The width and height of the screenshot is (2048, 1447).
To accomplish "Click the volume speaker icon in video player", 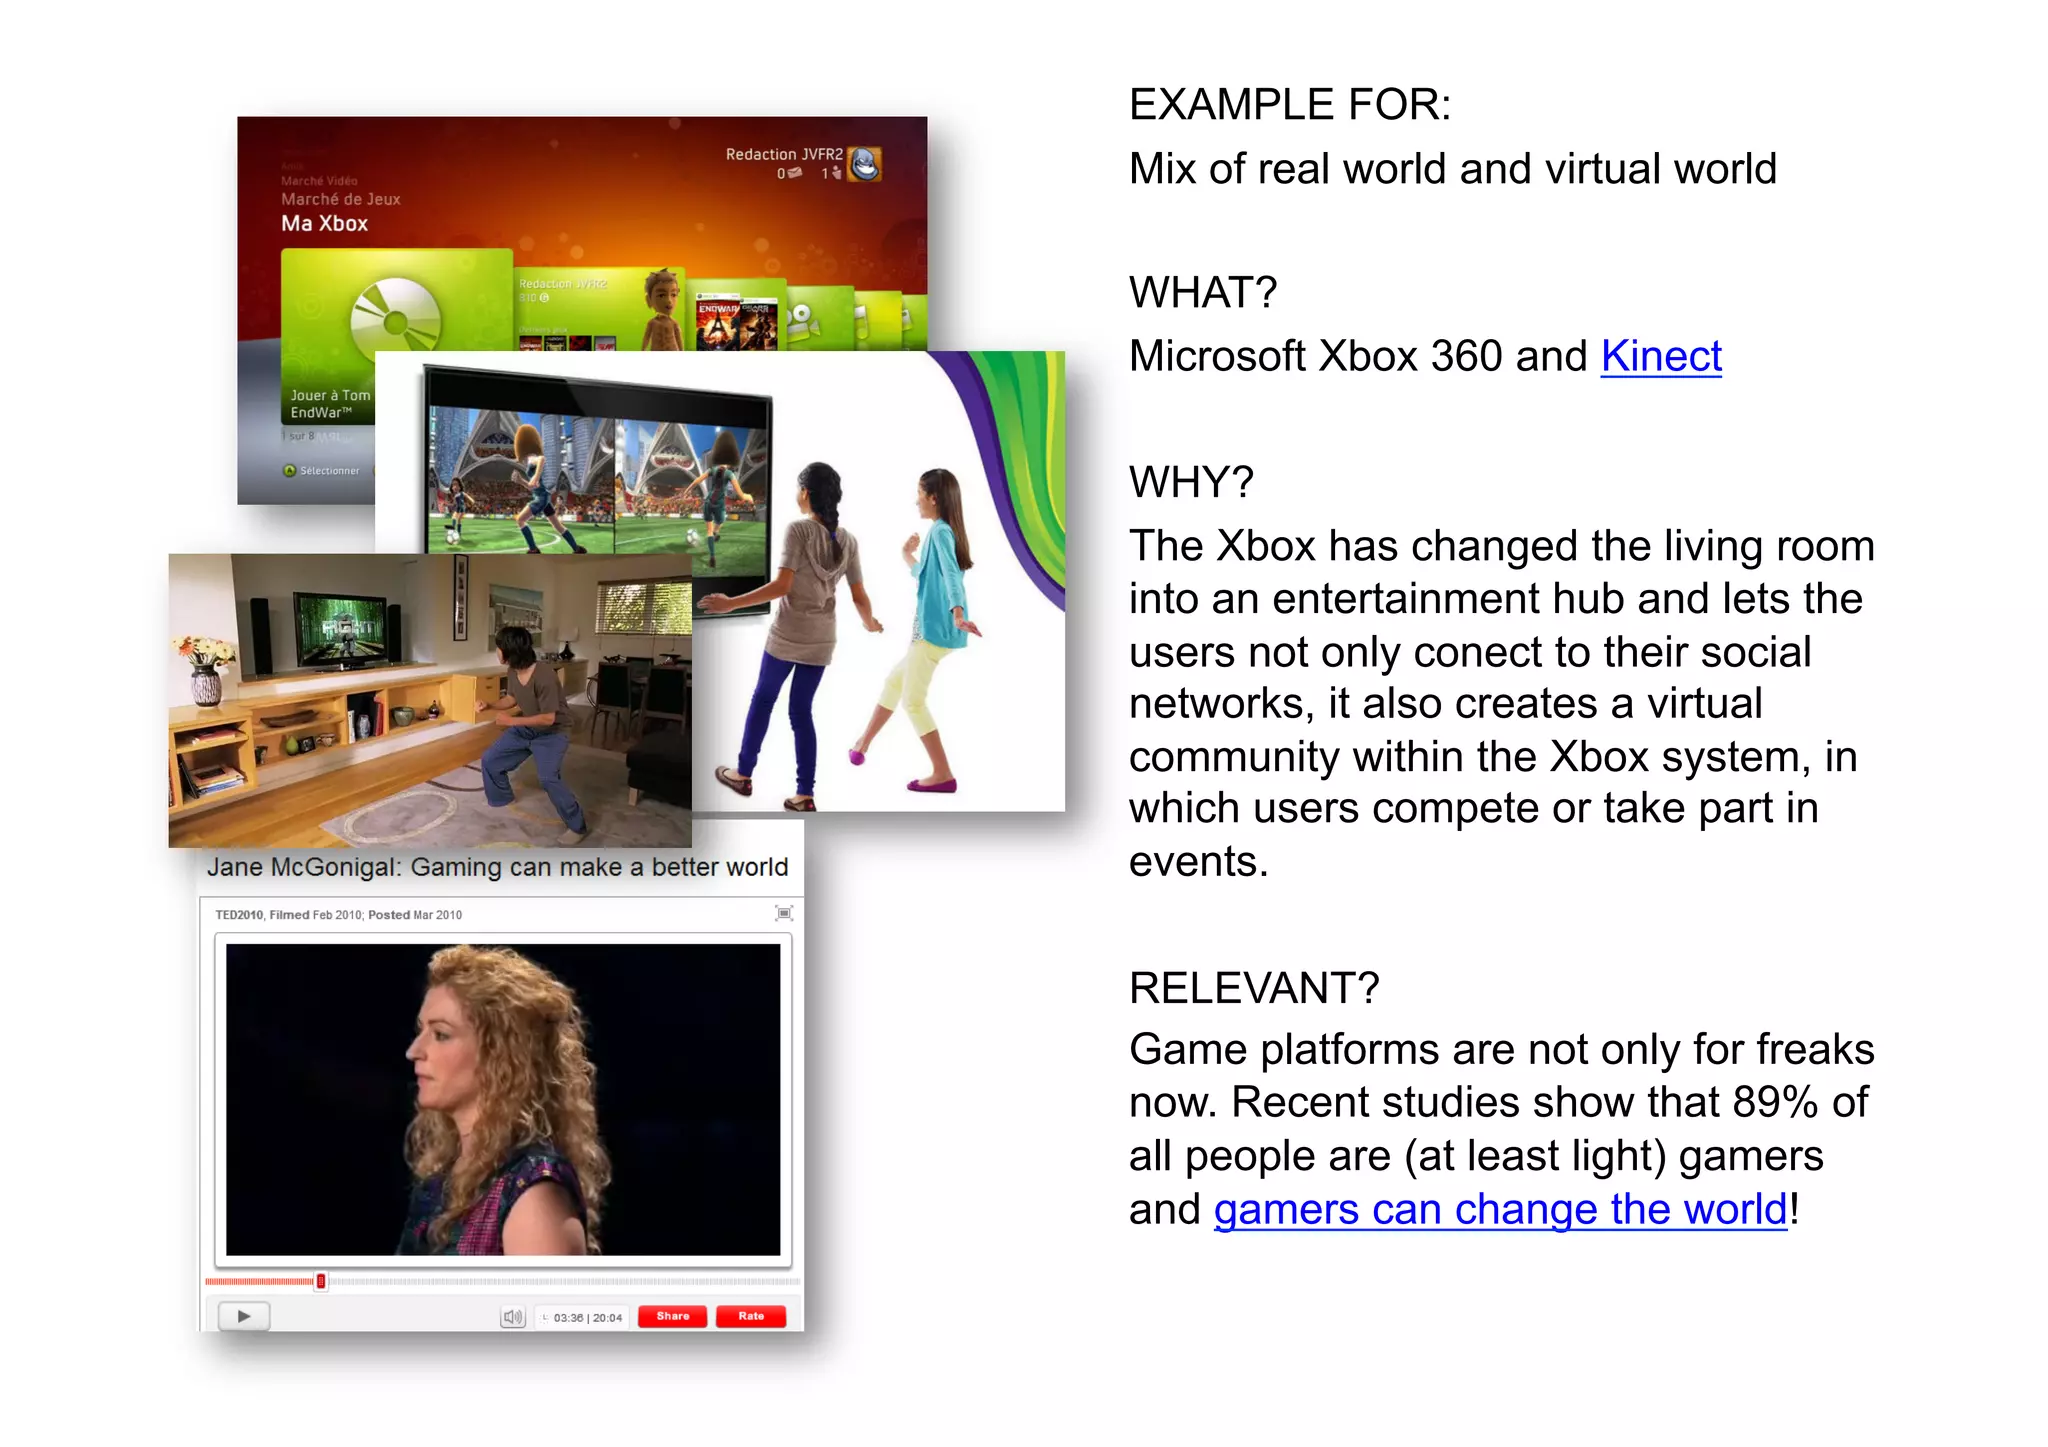I will pyautogui.click(x=512, y=1317).
